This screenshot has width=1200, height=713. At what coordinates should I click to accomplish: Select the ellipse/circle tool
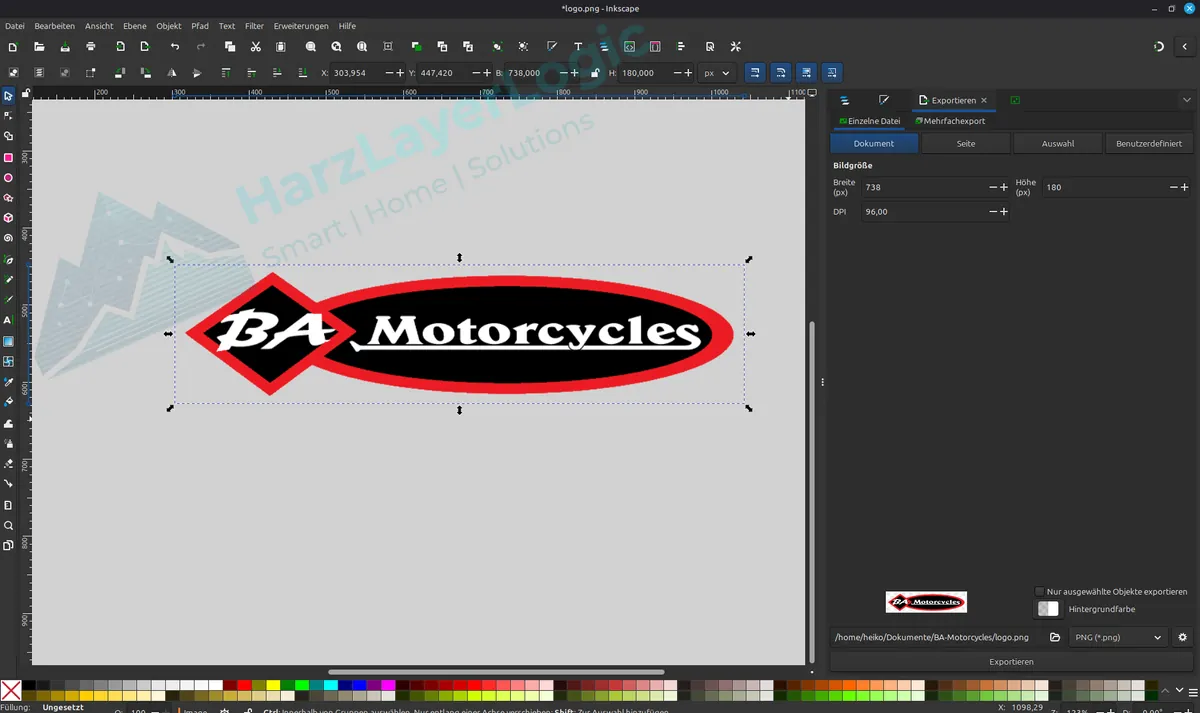[8, 178]
